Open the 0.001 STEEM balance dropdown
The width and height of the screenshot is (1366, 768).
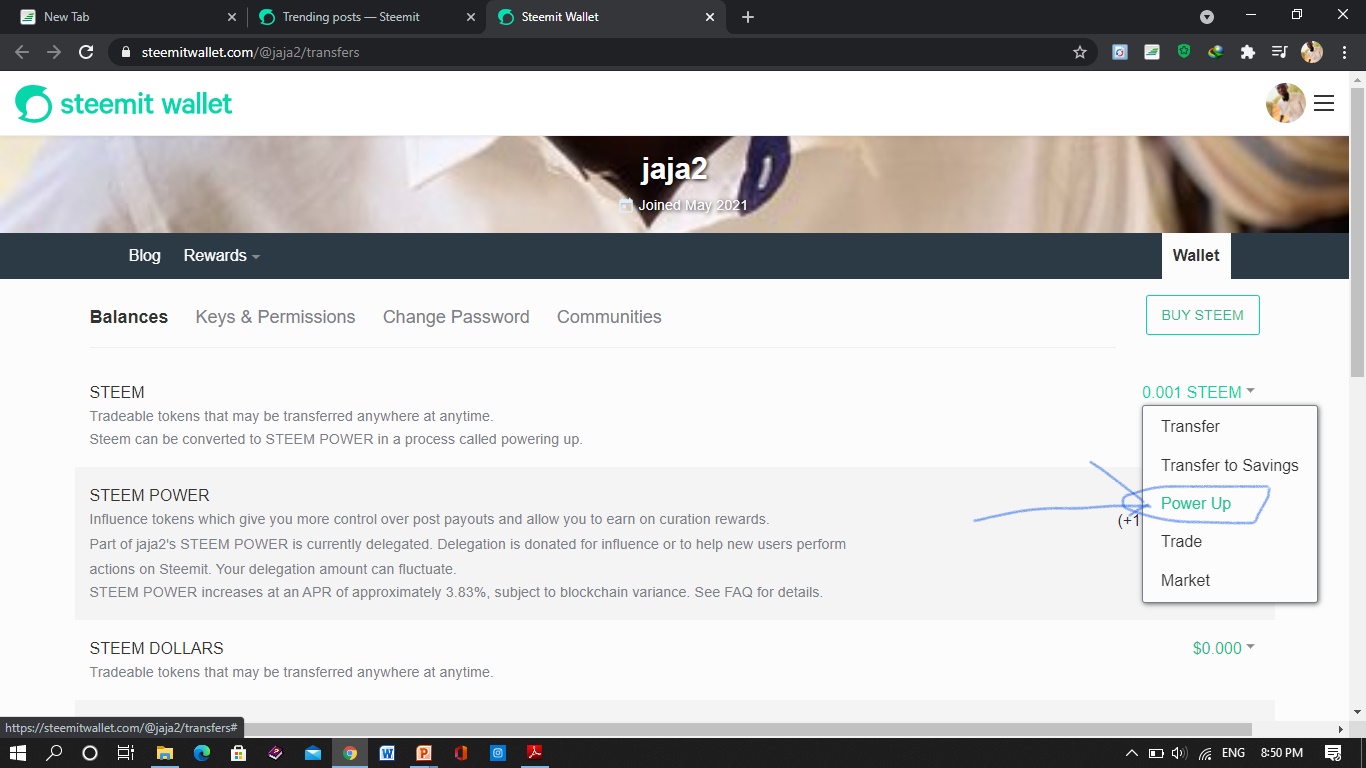coord(1197,392)
